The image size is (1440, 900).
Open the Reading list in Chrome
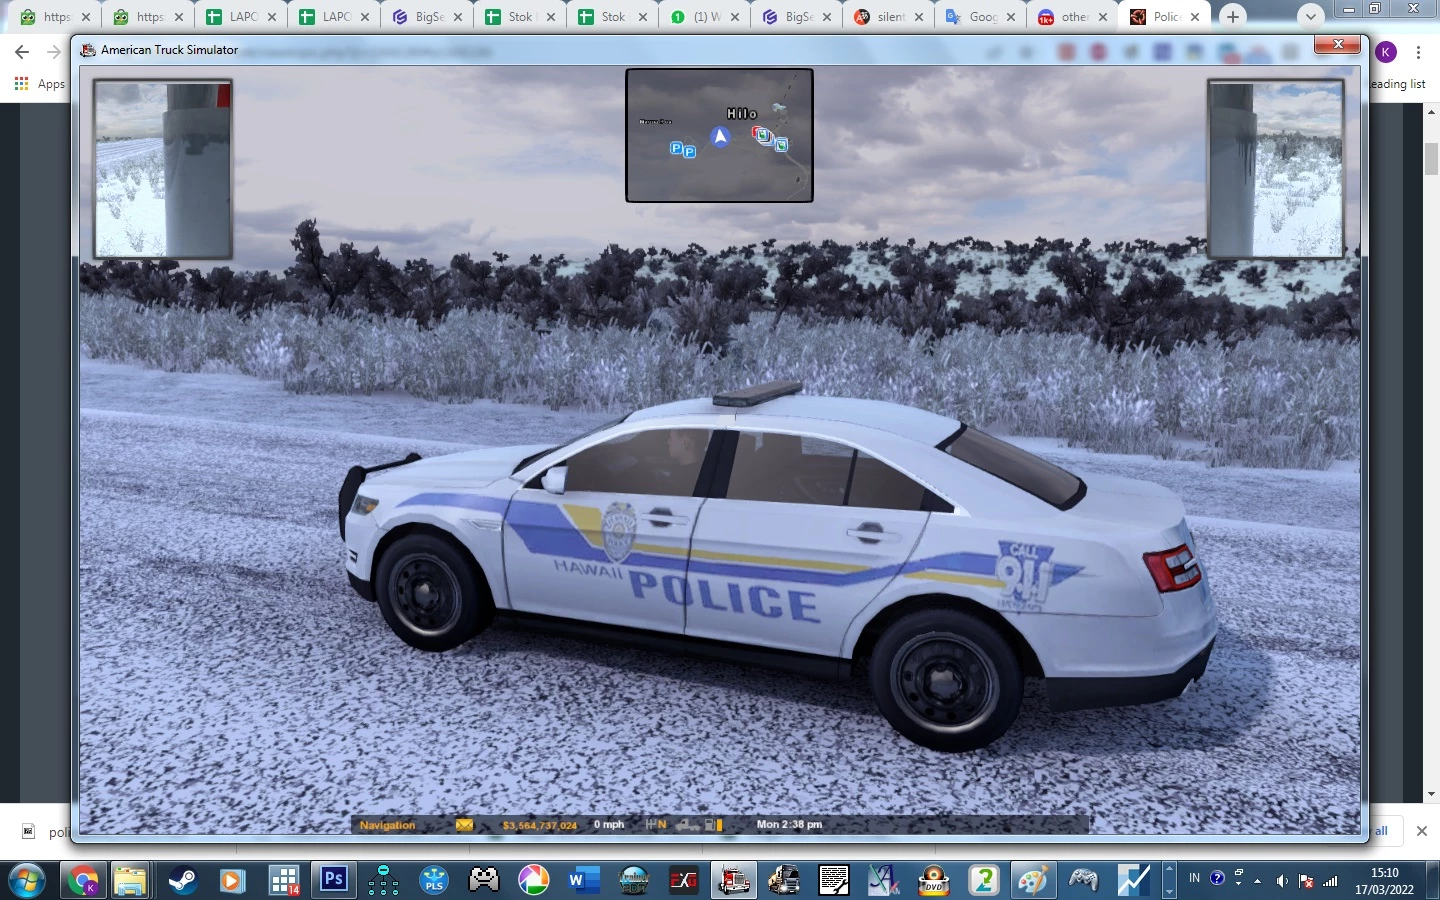click(1396, 84)
